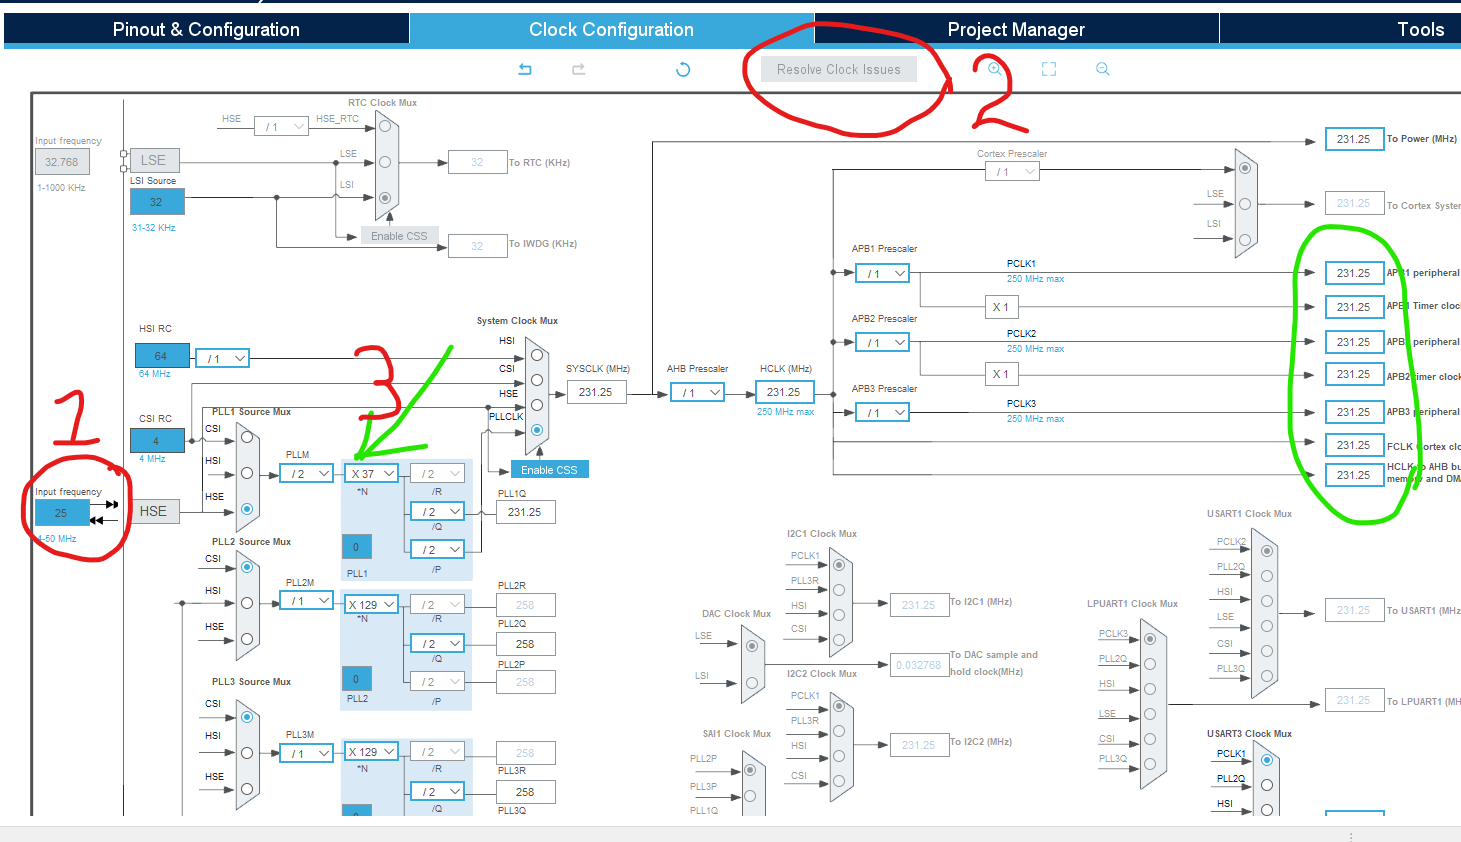1461x842 pixels.
Task: Click the Resolve Clock Issues button
Action: coord(839,69)
